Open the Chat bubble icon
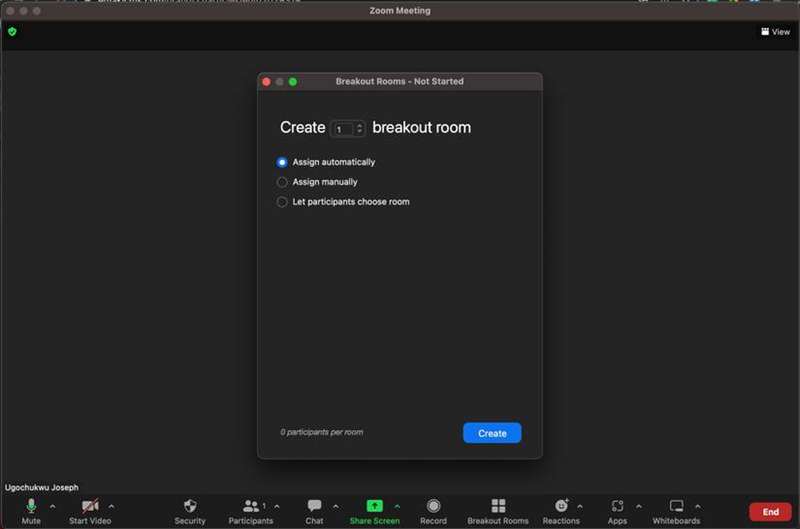Screen dimensions: 800x529 [314, 507]
